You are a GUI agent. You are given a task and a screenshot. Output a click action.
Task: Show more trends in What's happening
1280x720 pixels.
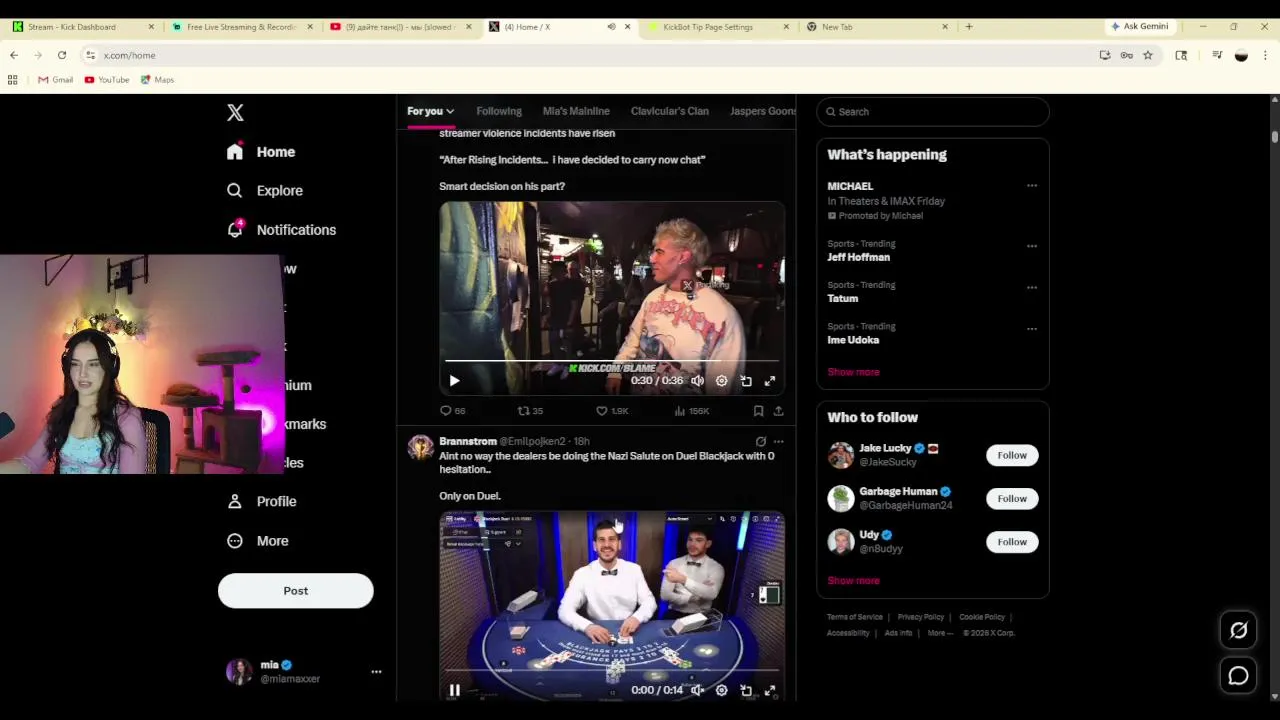(853, 372)
